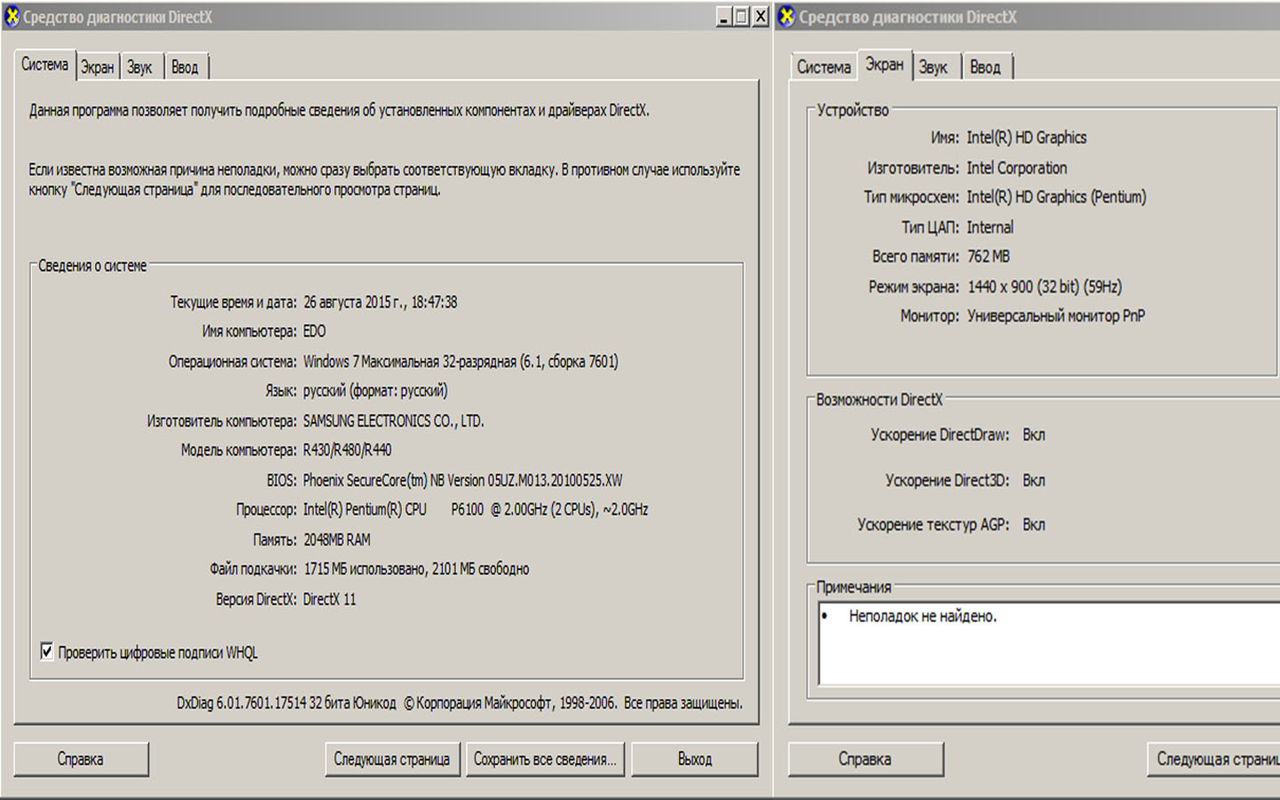Click the Выход button

(x=695, y=759)
